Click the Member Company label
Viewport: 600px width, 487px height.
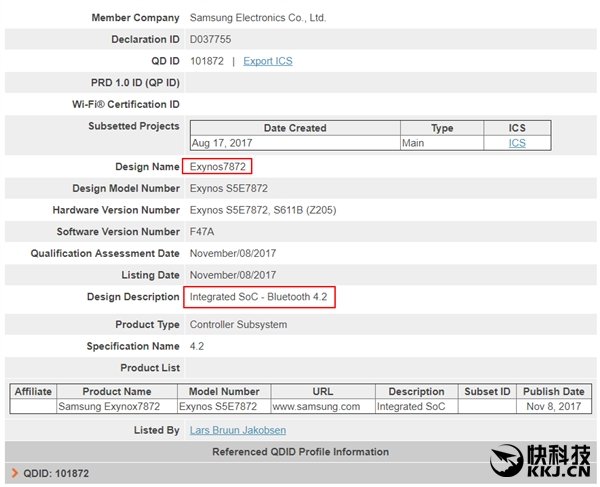135,18
